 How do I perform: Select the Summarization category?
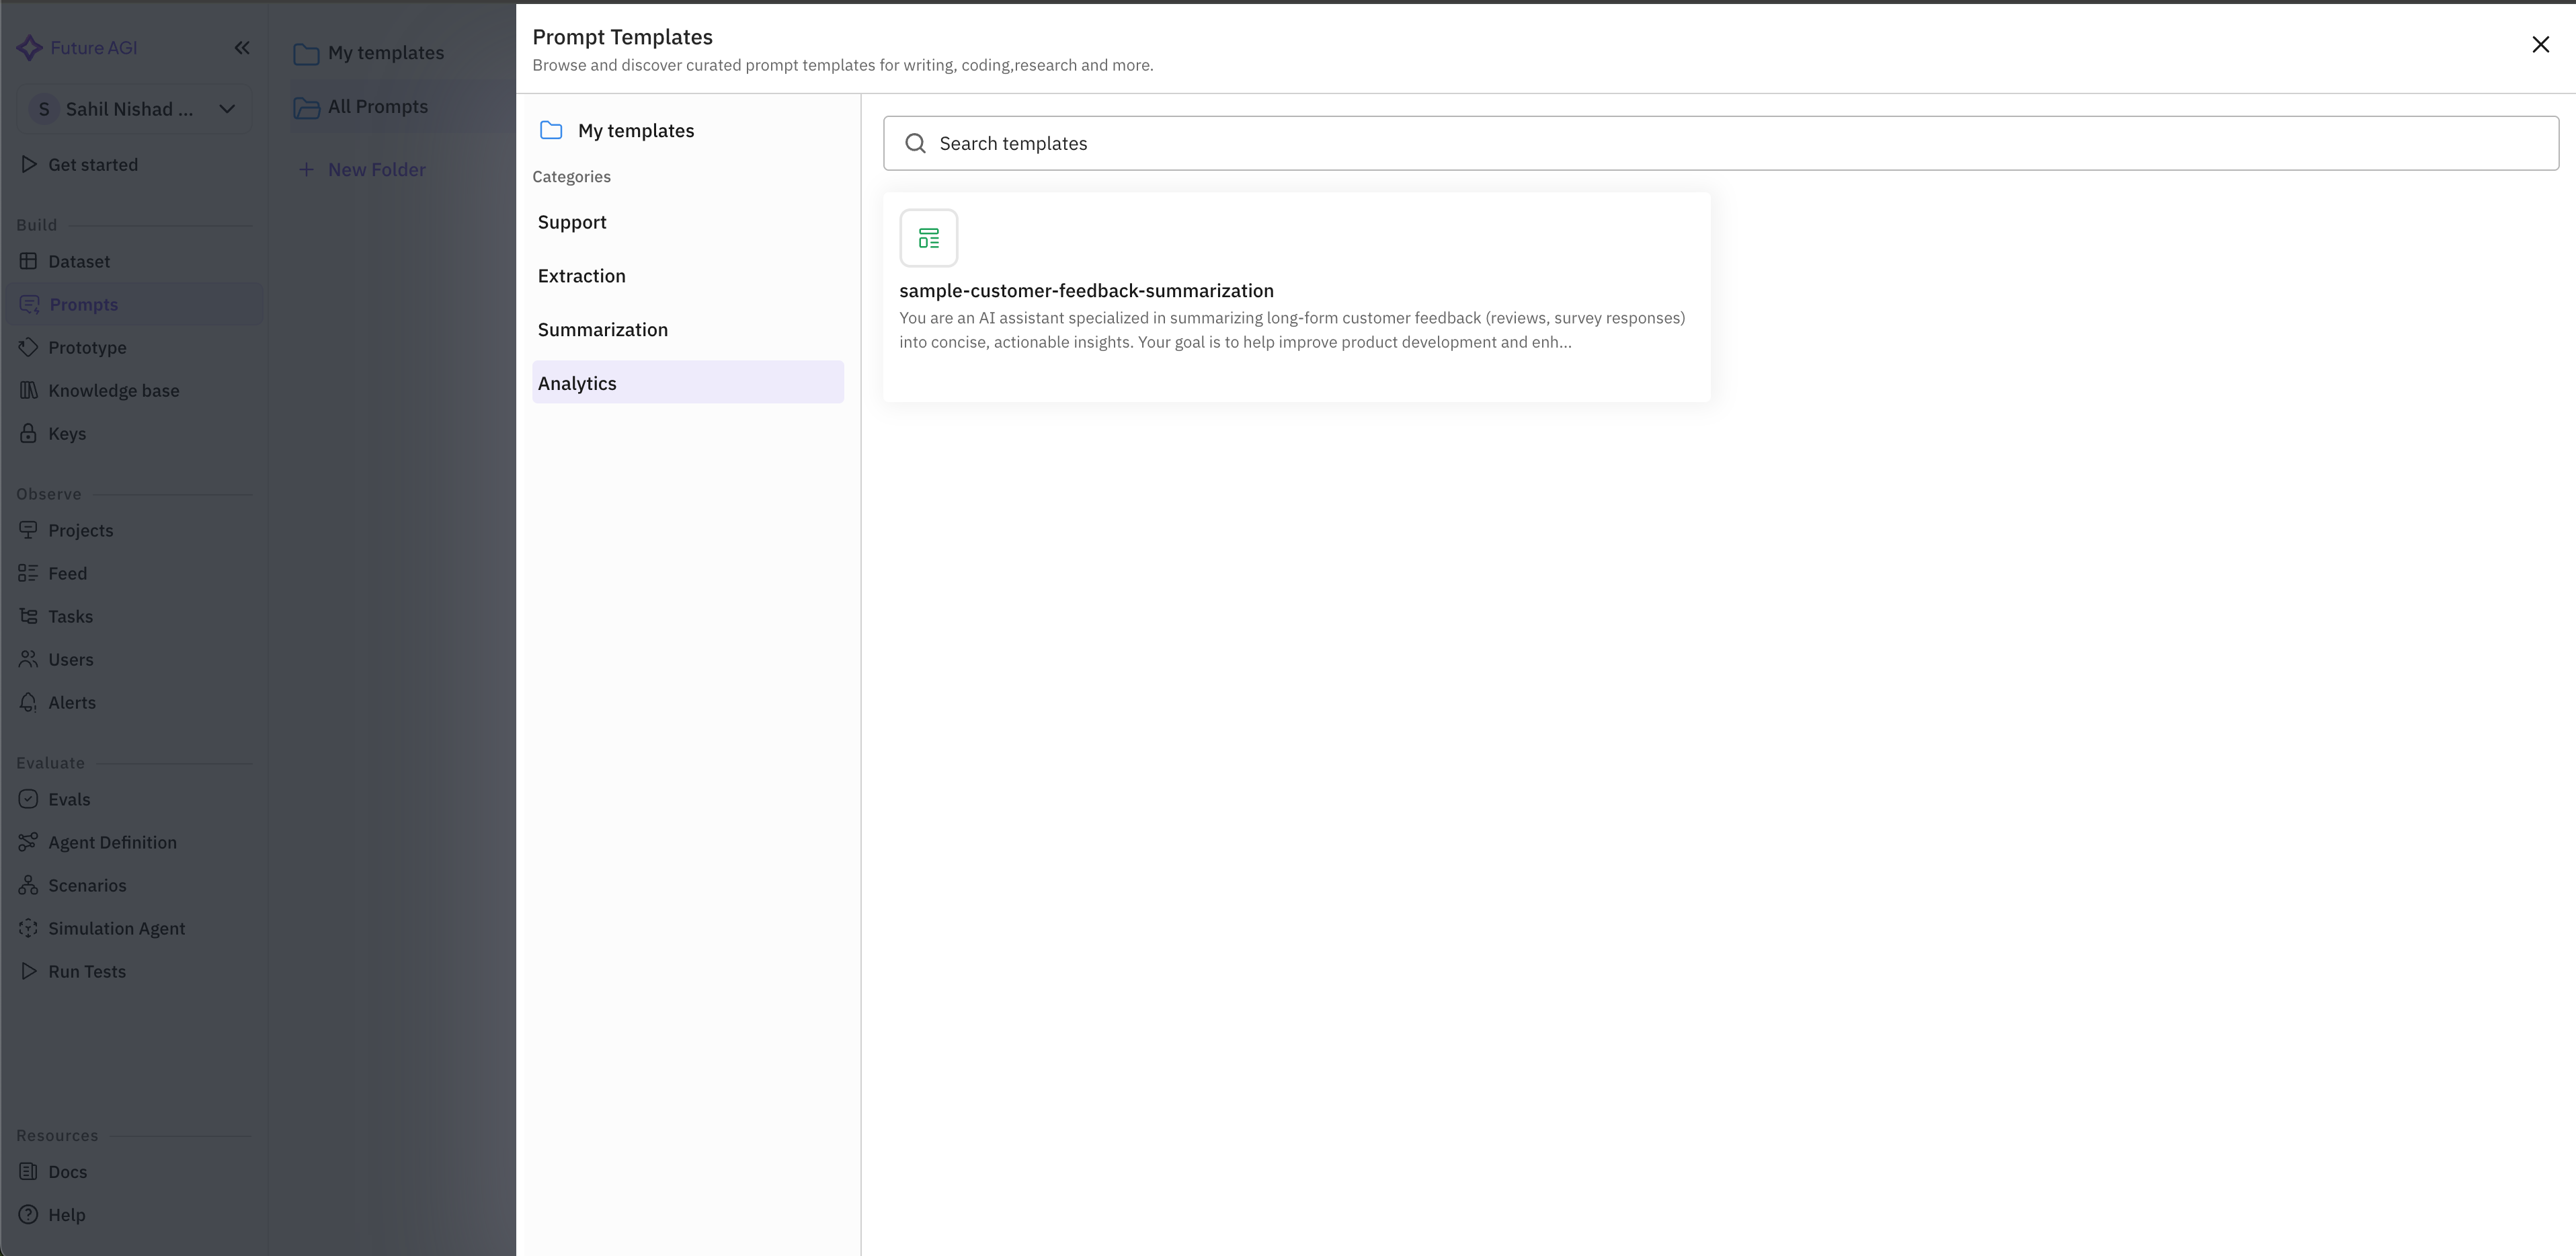(602, 330)
